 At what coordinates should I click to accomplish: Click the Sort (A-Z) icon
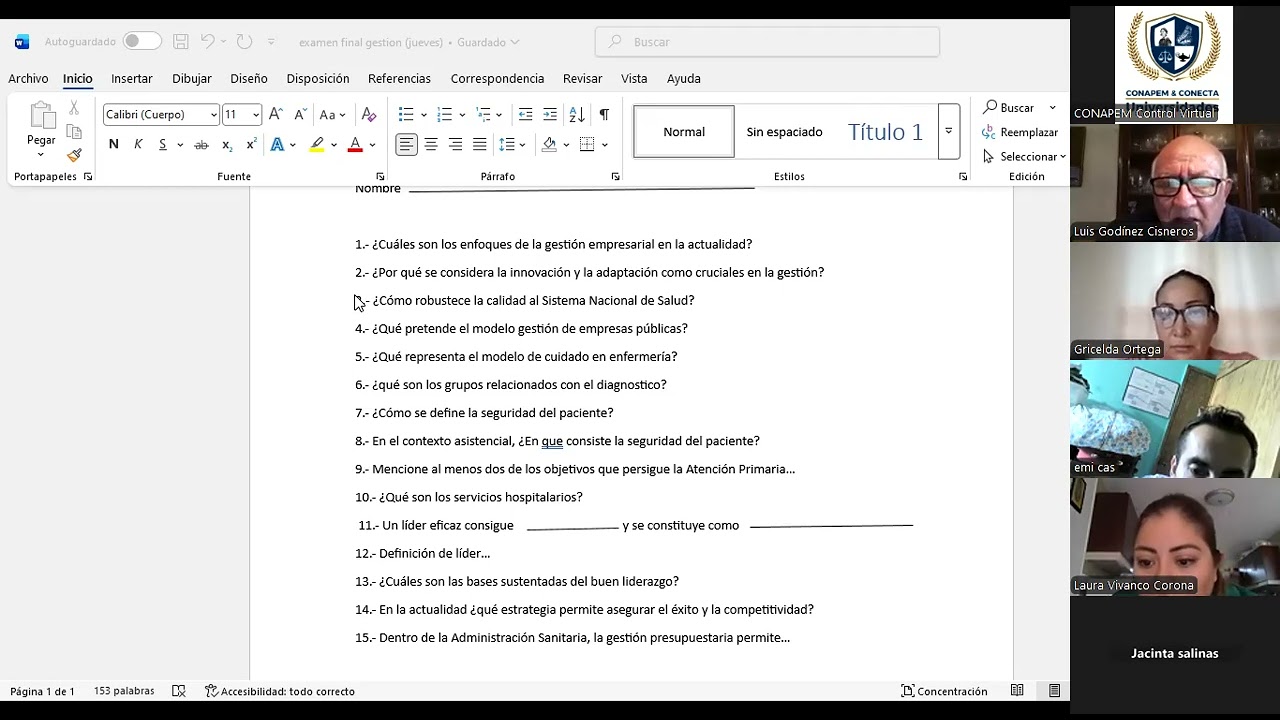coord(577,114)
